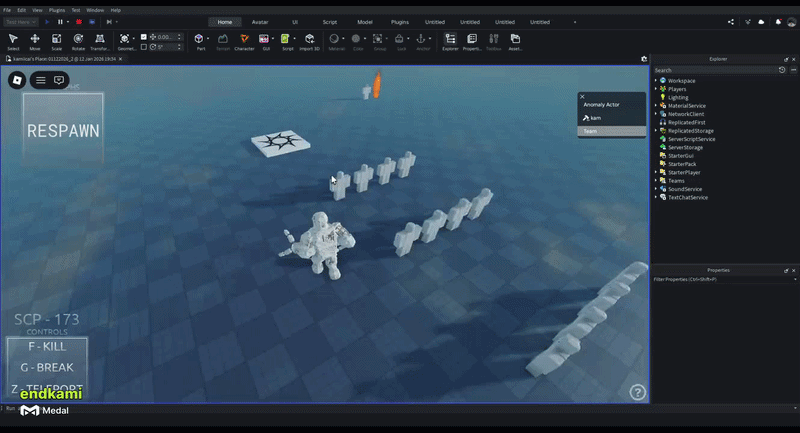Image resolution: width=800 pixels, height=433 pixels.
Task: Focus the Filter Properties field
Action: (723, 279)
